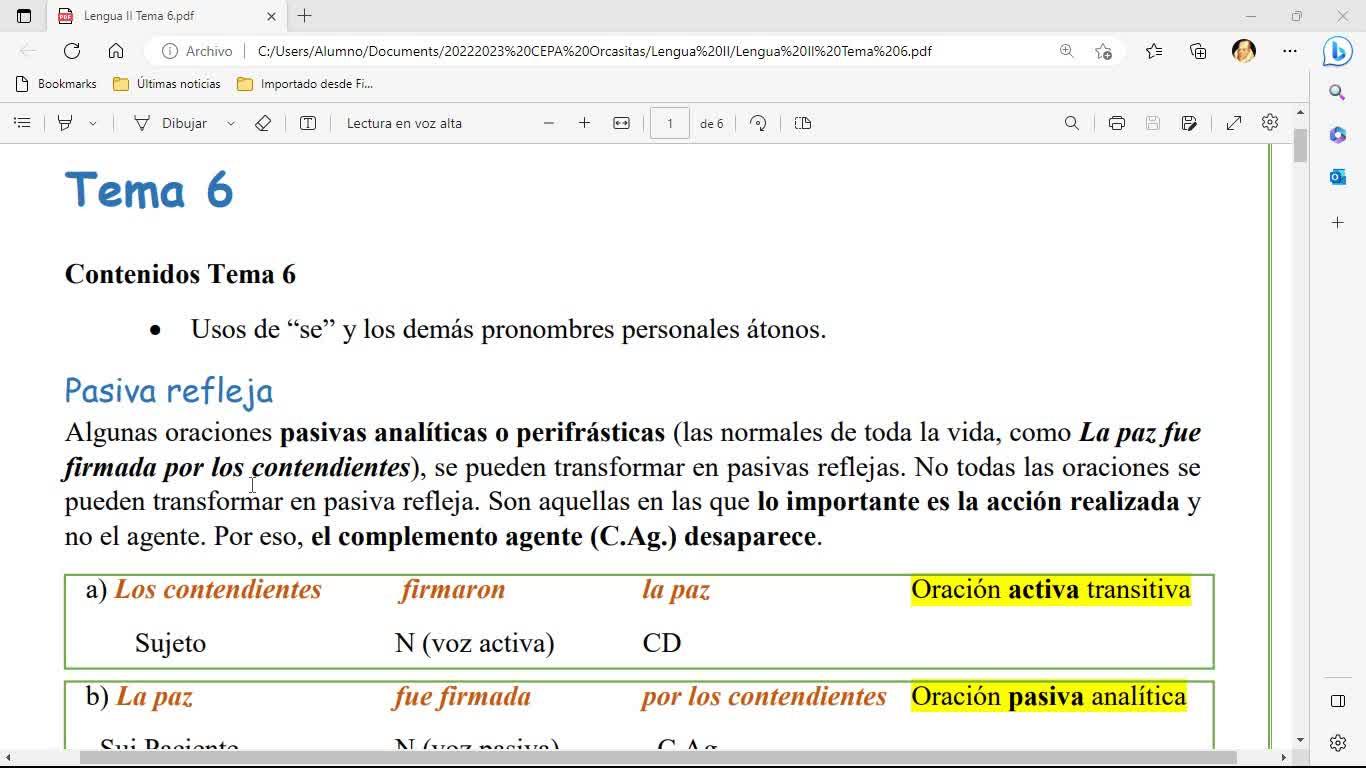Open the user profile avatar
Image resolution: width=1366 pixels, height=768 pixels.
tap(1244, 51)
